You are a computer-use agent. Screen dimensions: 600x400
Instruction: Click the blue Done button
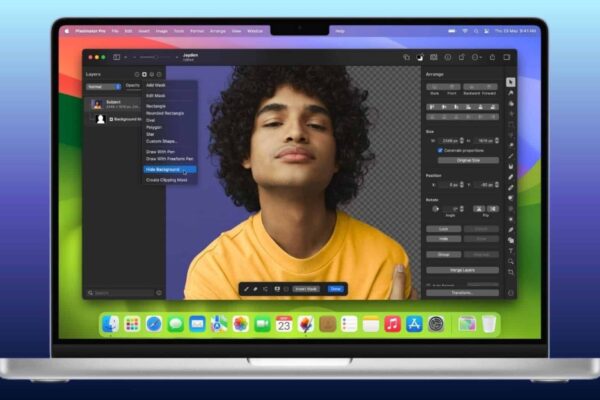[336, 289]
